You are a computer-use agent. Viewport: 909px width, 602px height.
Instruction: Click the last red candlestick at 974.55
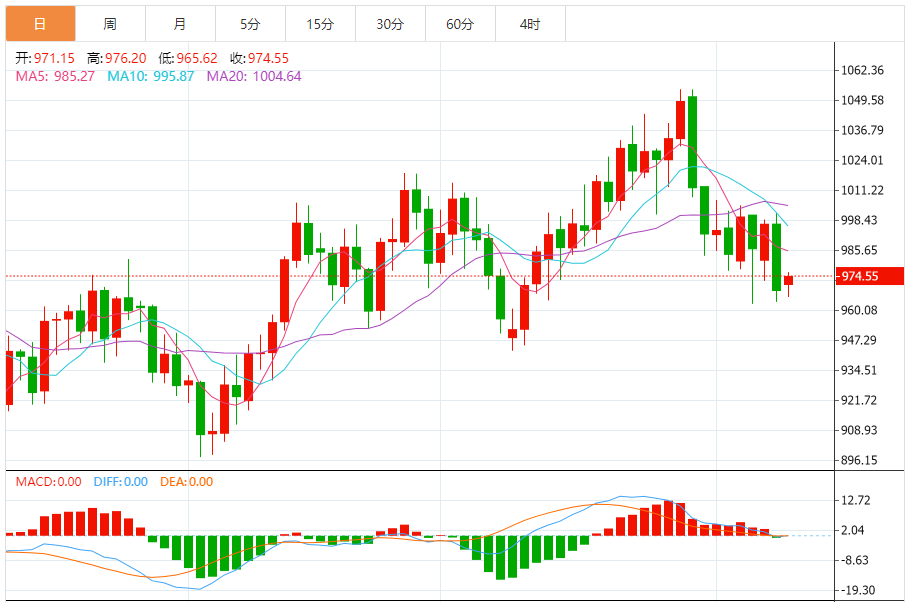(788, 281)
